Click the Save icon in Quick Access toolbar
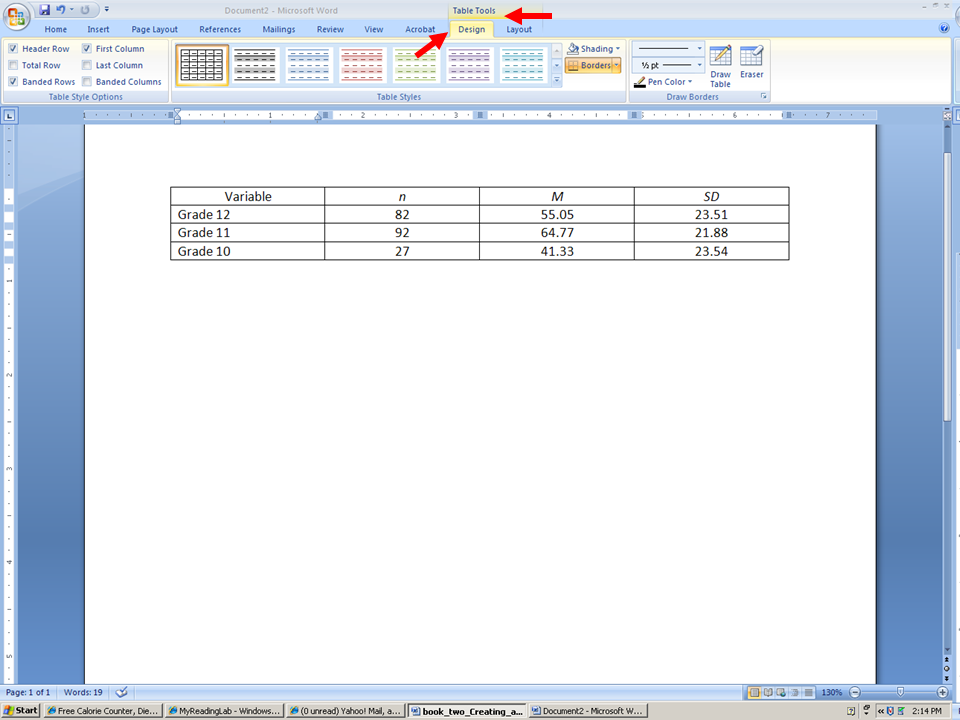 45,10
